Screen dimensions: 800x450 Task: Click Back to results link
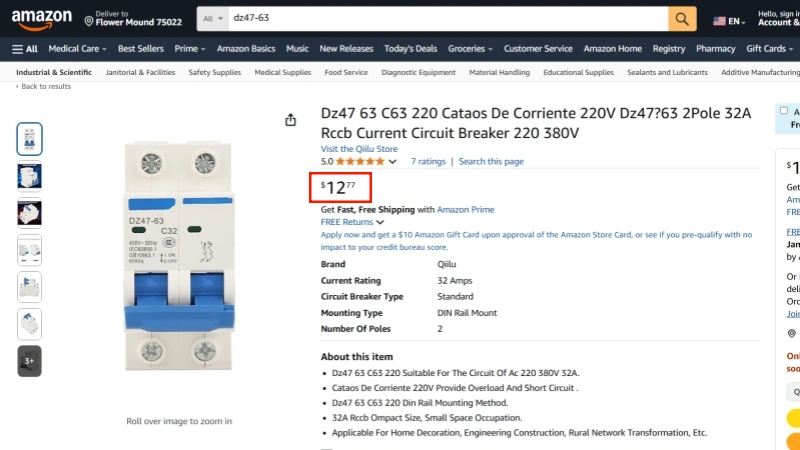[x=45, y=87]
